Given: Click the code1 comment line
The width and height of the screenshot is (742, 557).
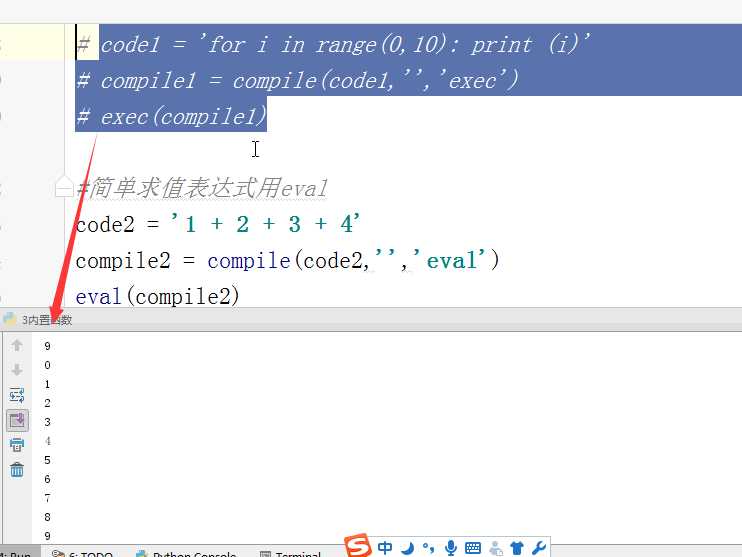Looking at the screenshot, I should pyautogui.click(x=334, y=45).
